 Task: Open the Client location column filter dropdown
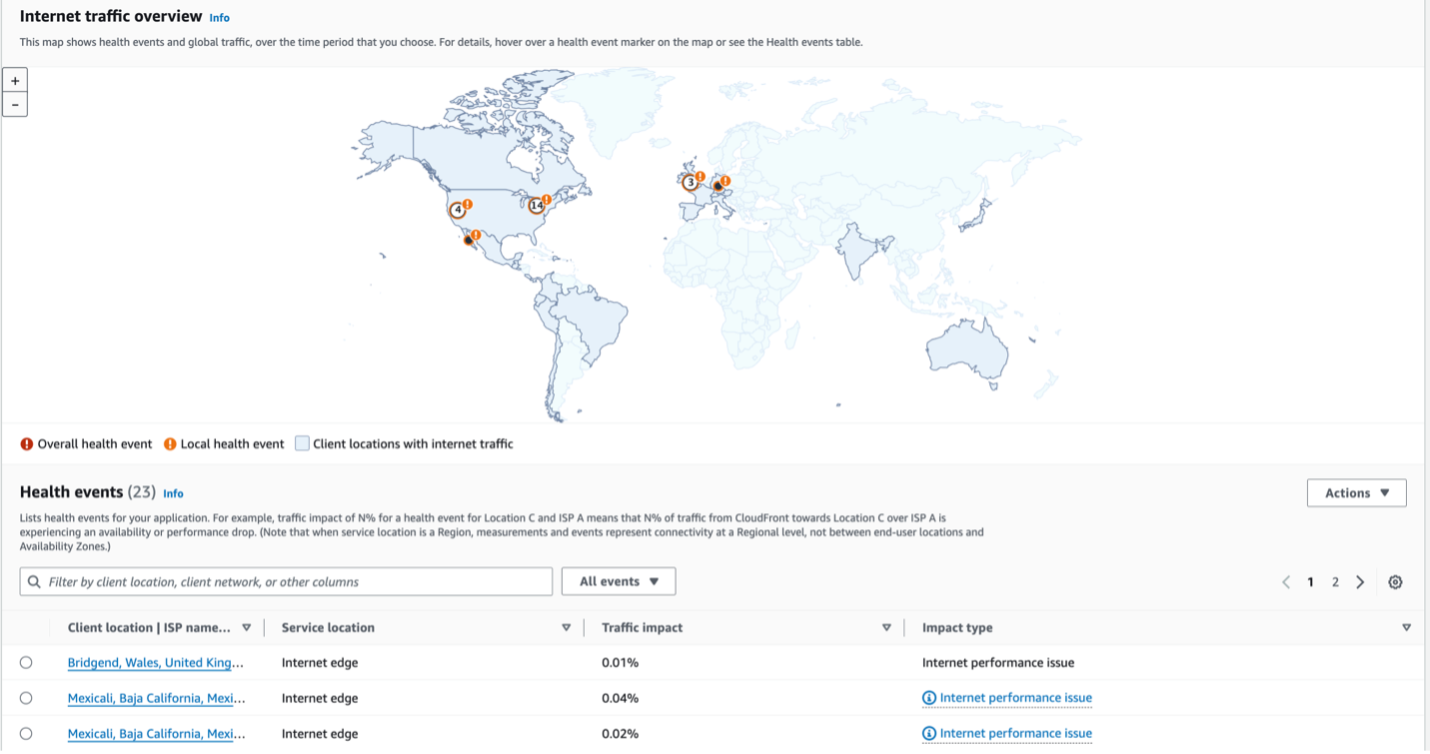pos(246,627)
